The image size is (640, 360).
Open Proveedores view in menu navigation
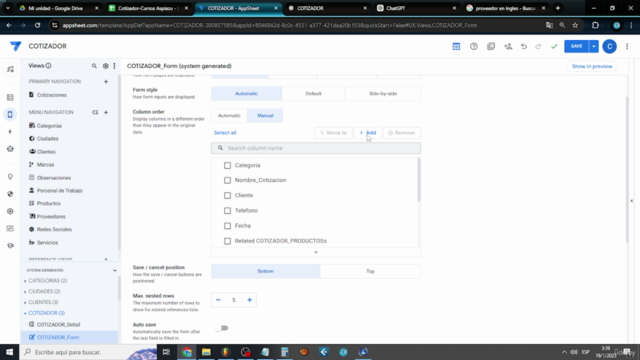pos(51,217)
